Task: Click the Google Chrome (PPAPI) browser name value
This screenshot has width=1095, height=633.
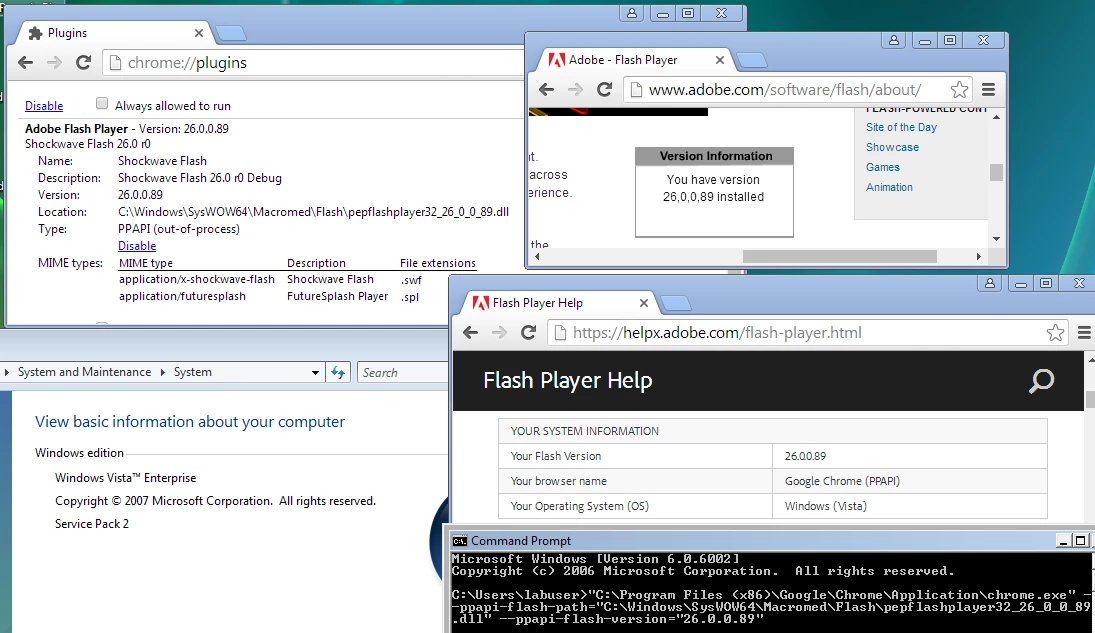Action: pyautogui.click(x=842, y=481)
